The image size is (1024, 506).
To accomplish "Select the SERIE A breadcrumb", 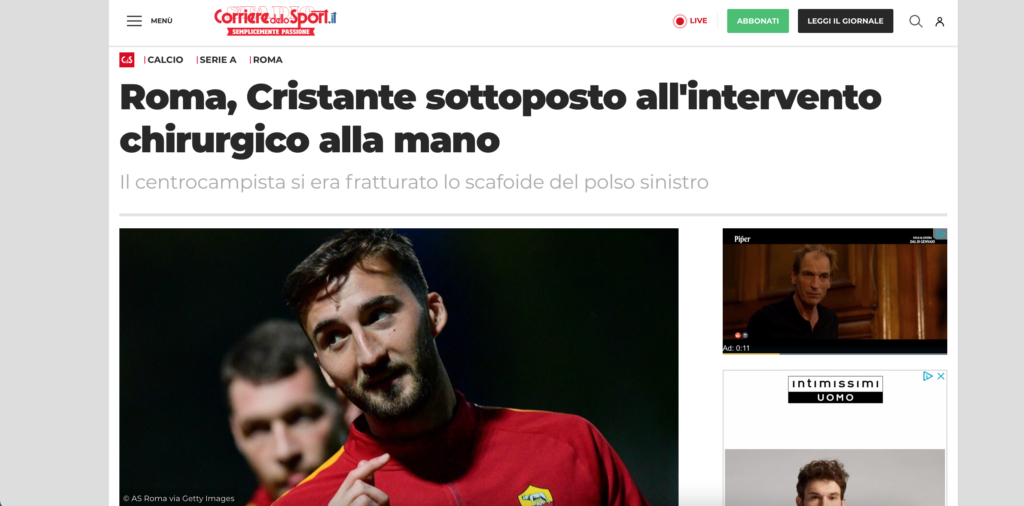I will [x=217, y=60].
